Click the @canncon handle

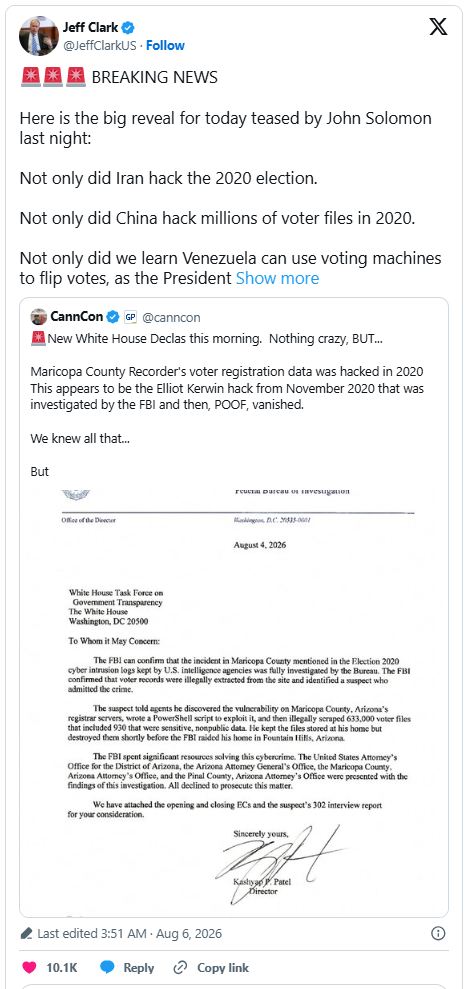[x=172, y=317]
